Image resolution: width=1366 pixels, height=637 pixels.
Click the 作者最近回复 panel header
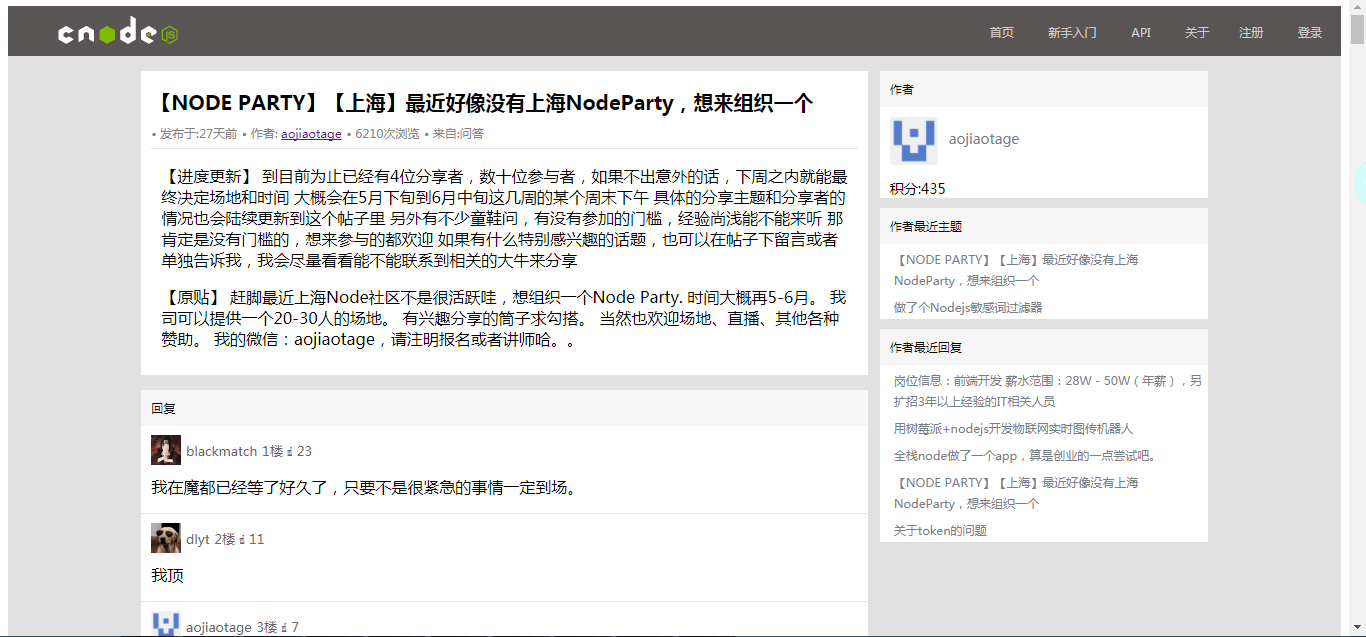click(x=1044, y=347)
